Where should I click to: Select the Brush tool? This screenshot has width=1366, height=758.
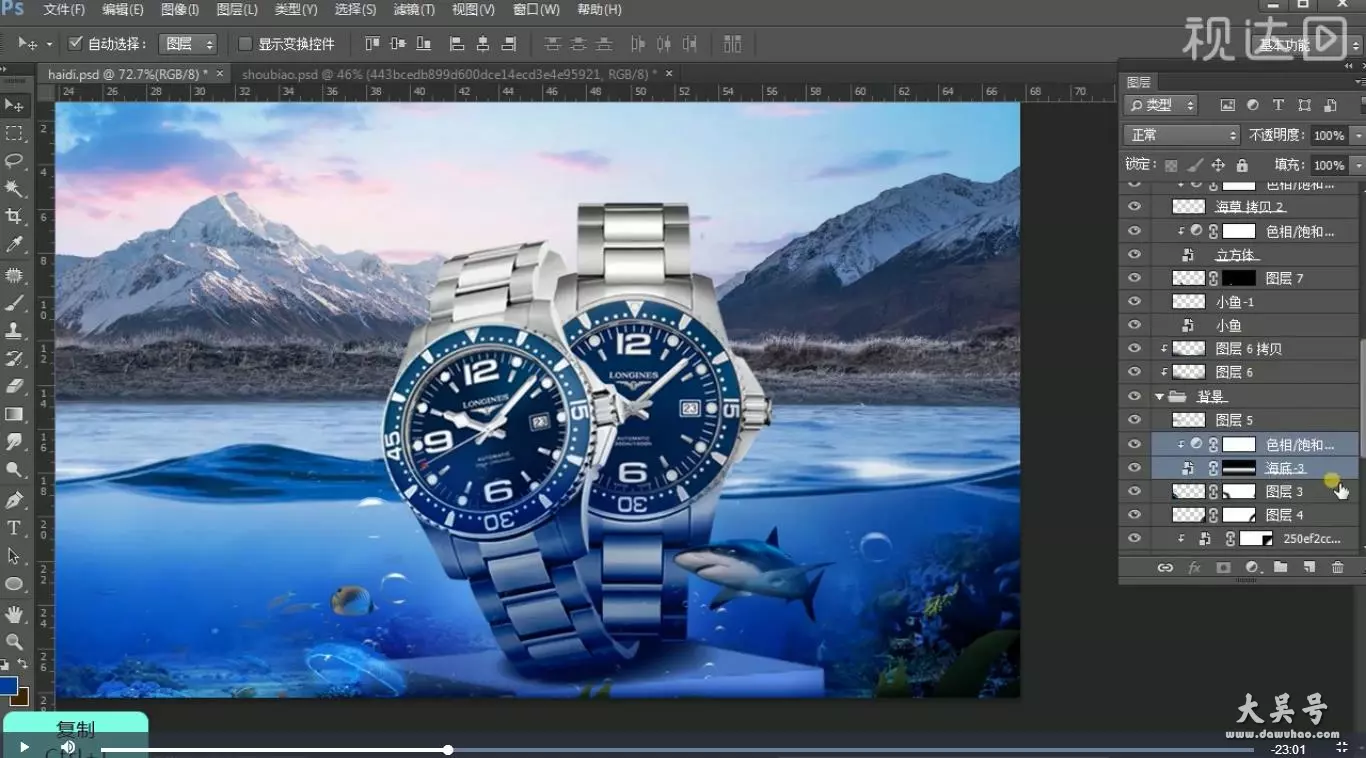click(14, 303)
